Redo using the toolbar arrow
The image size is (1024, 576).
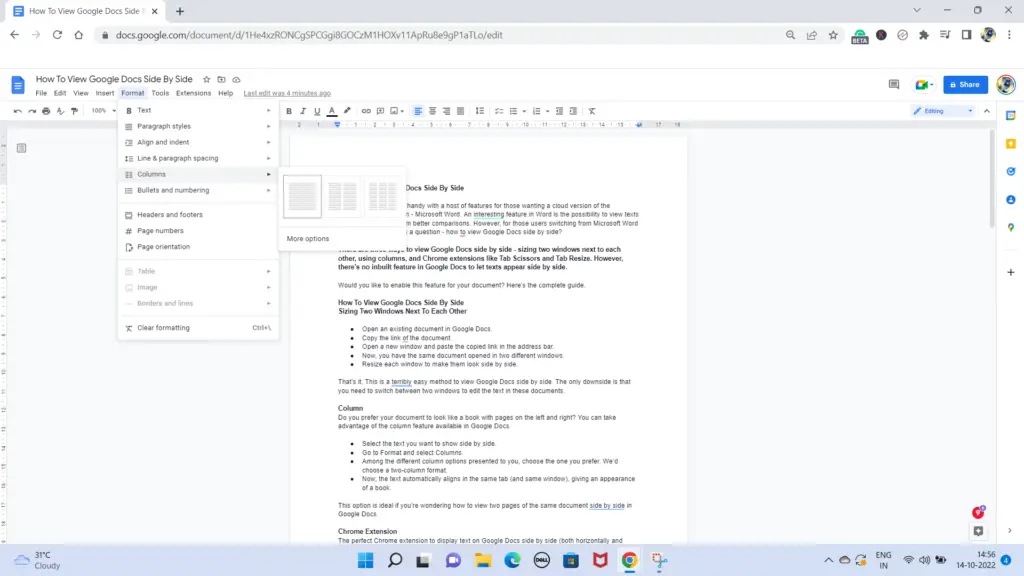click(x=32, y=111)
